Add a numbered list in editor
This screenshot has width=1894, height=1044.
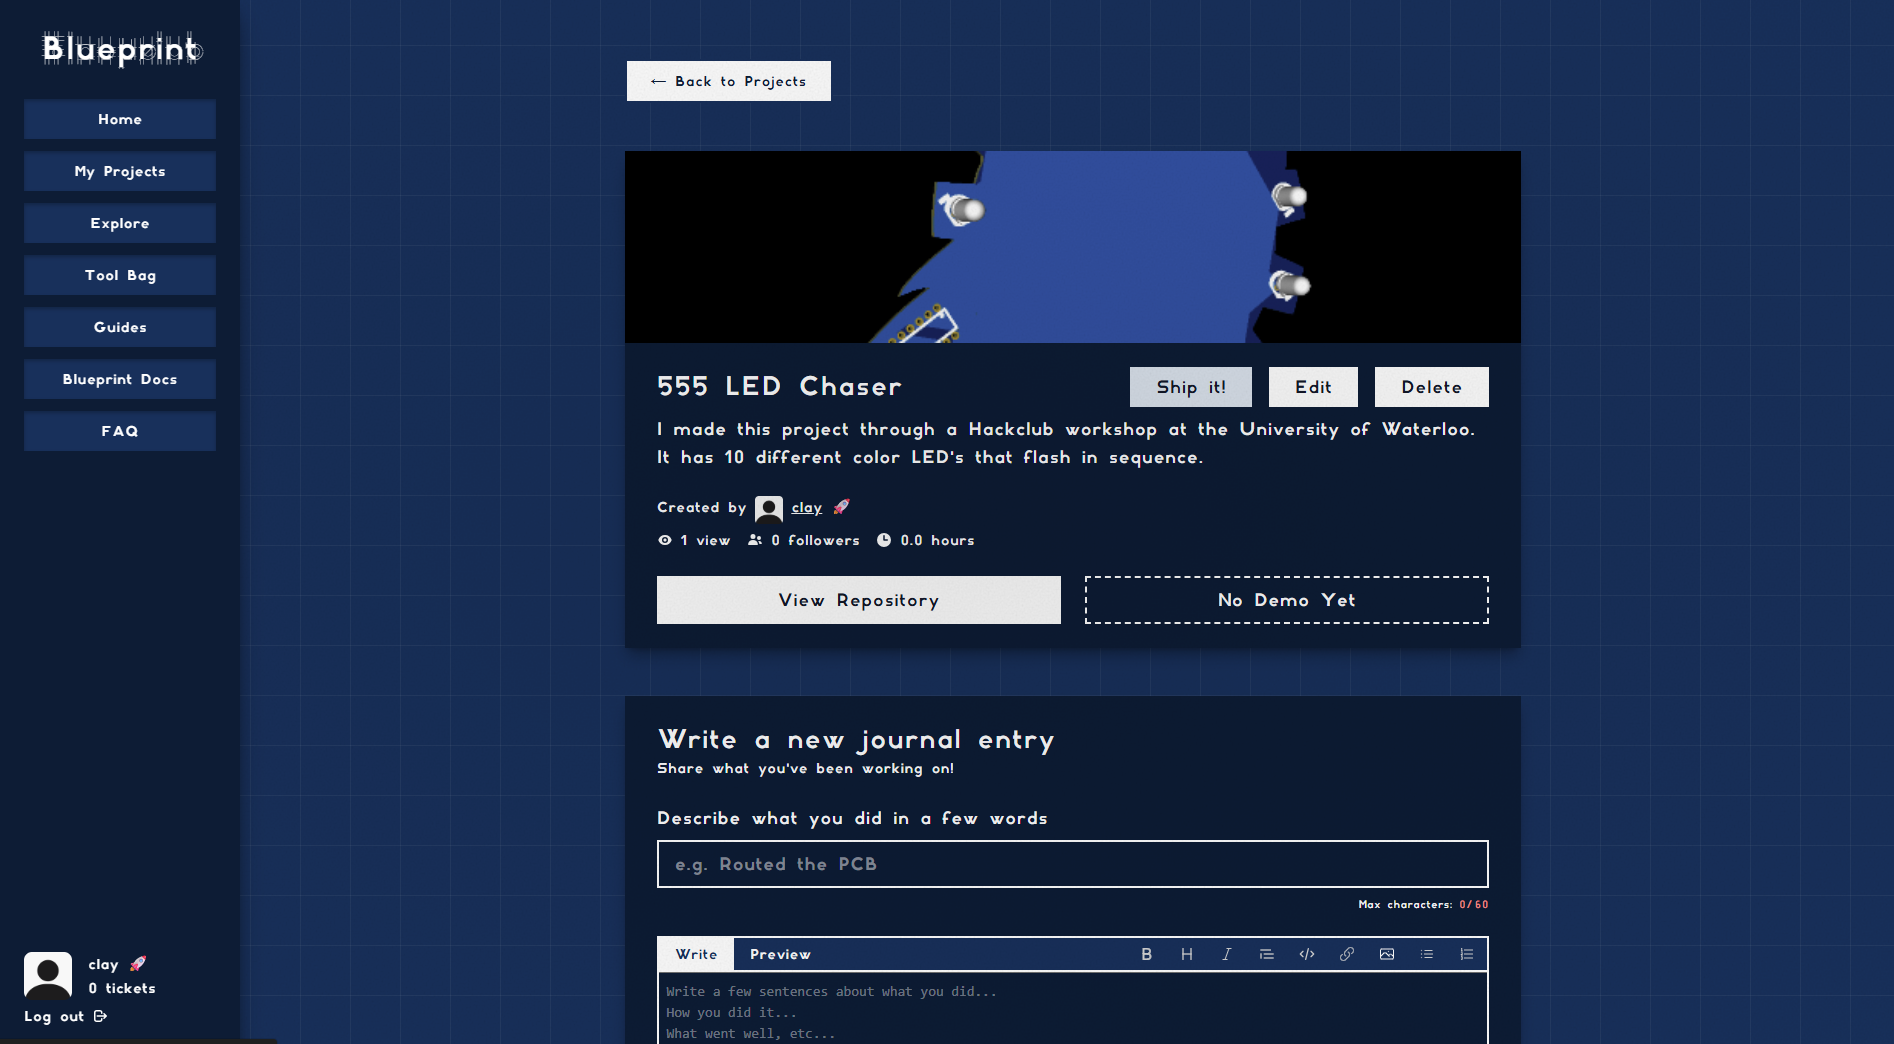click(x=1466, y=954)
